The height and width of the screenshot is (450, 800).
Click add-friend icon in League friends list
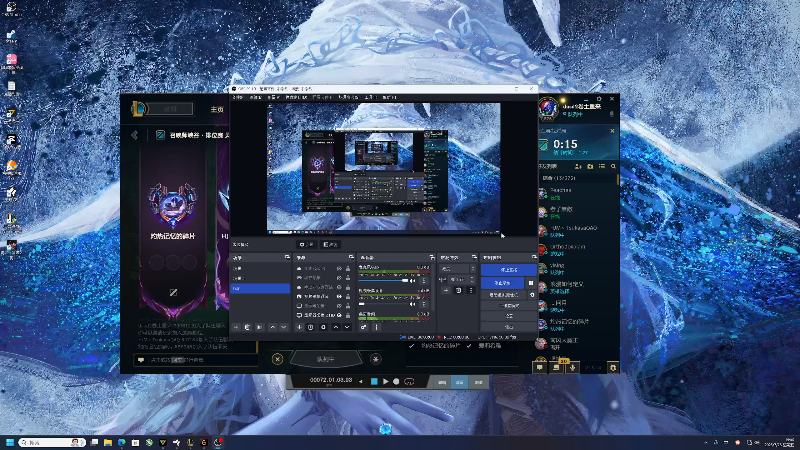click(x=578, y=166)
